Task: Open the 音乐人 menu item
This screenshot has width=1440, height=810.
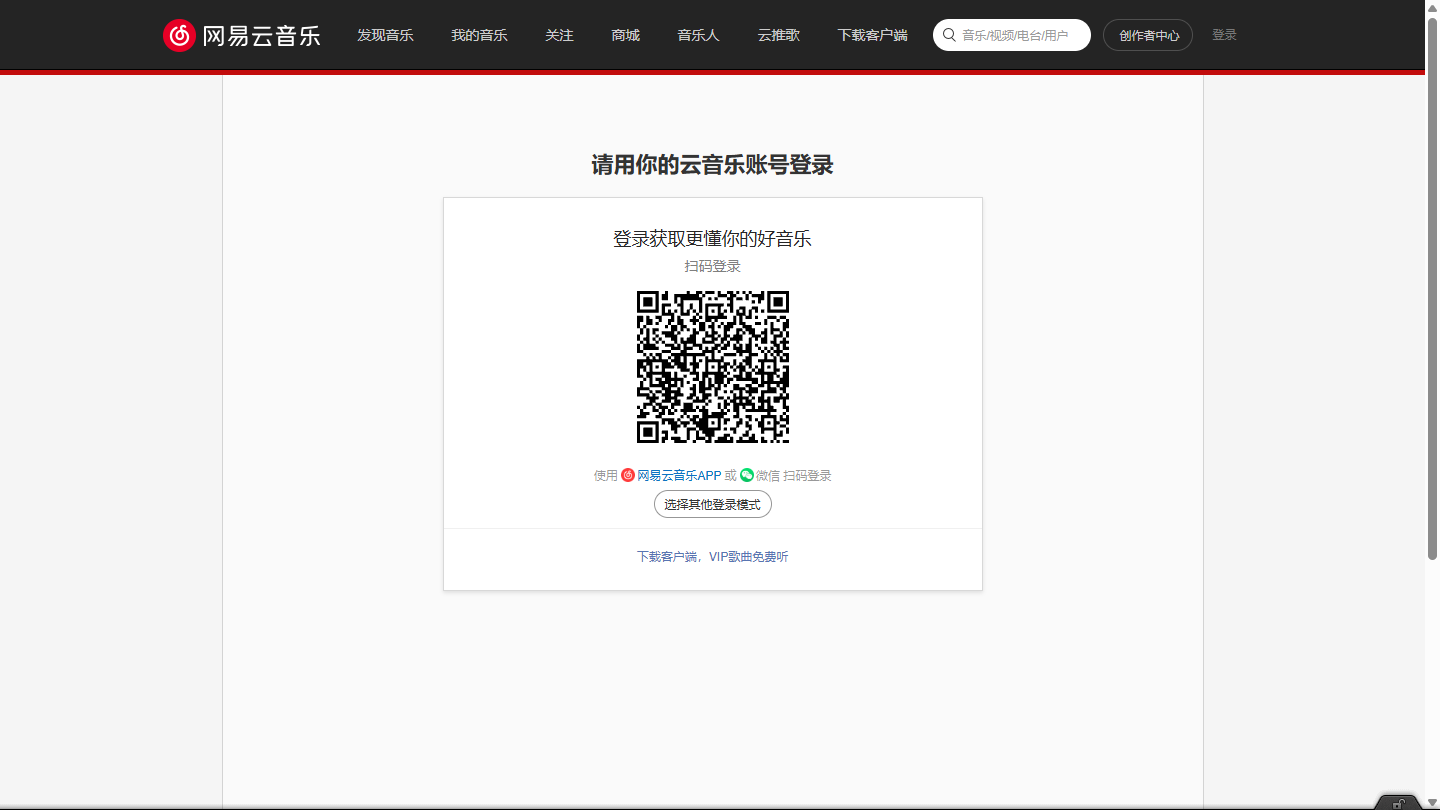Action: [698, 35]
